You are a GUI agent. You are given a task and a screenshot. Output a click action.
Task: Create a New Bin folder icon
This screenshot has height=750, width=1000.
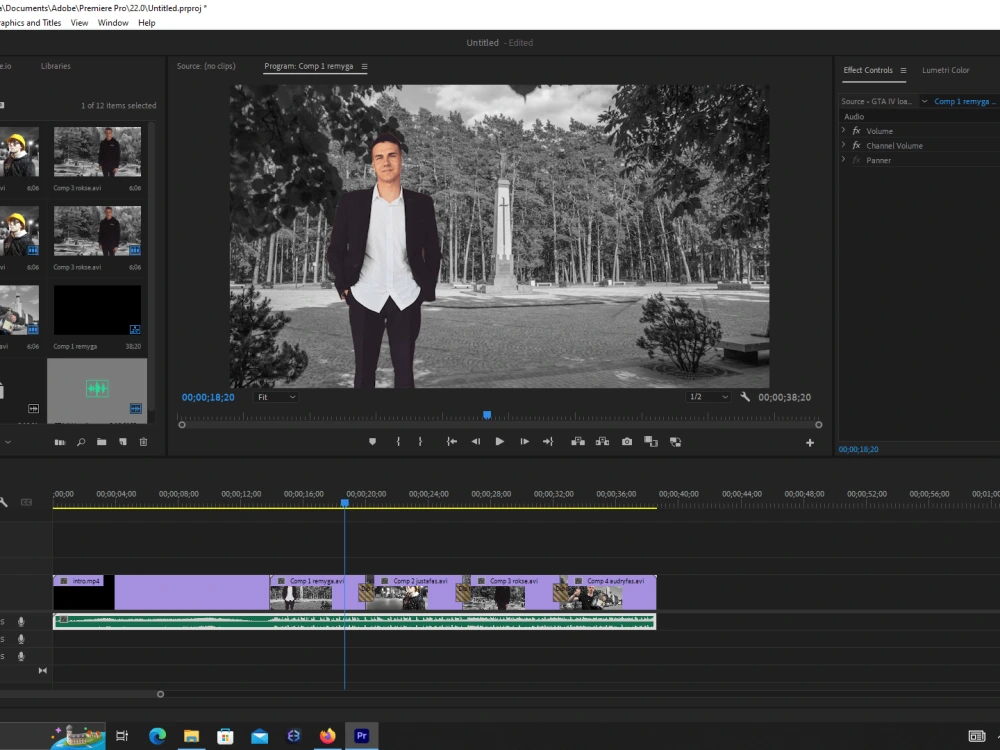tap(101, 442)
